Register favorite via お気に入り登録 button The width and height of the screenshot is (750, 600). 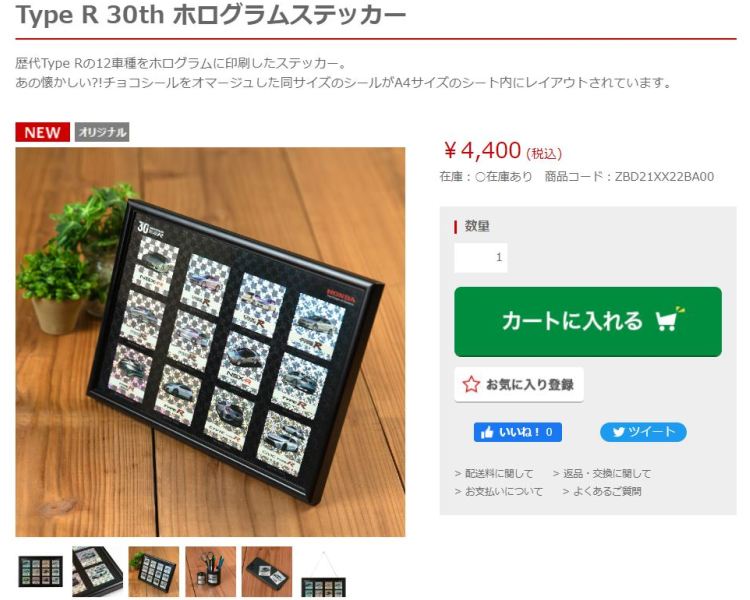(x=519, y=384)
